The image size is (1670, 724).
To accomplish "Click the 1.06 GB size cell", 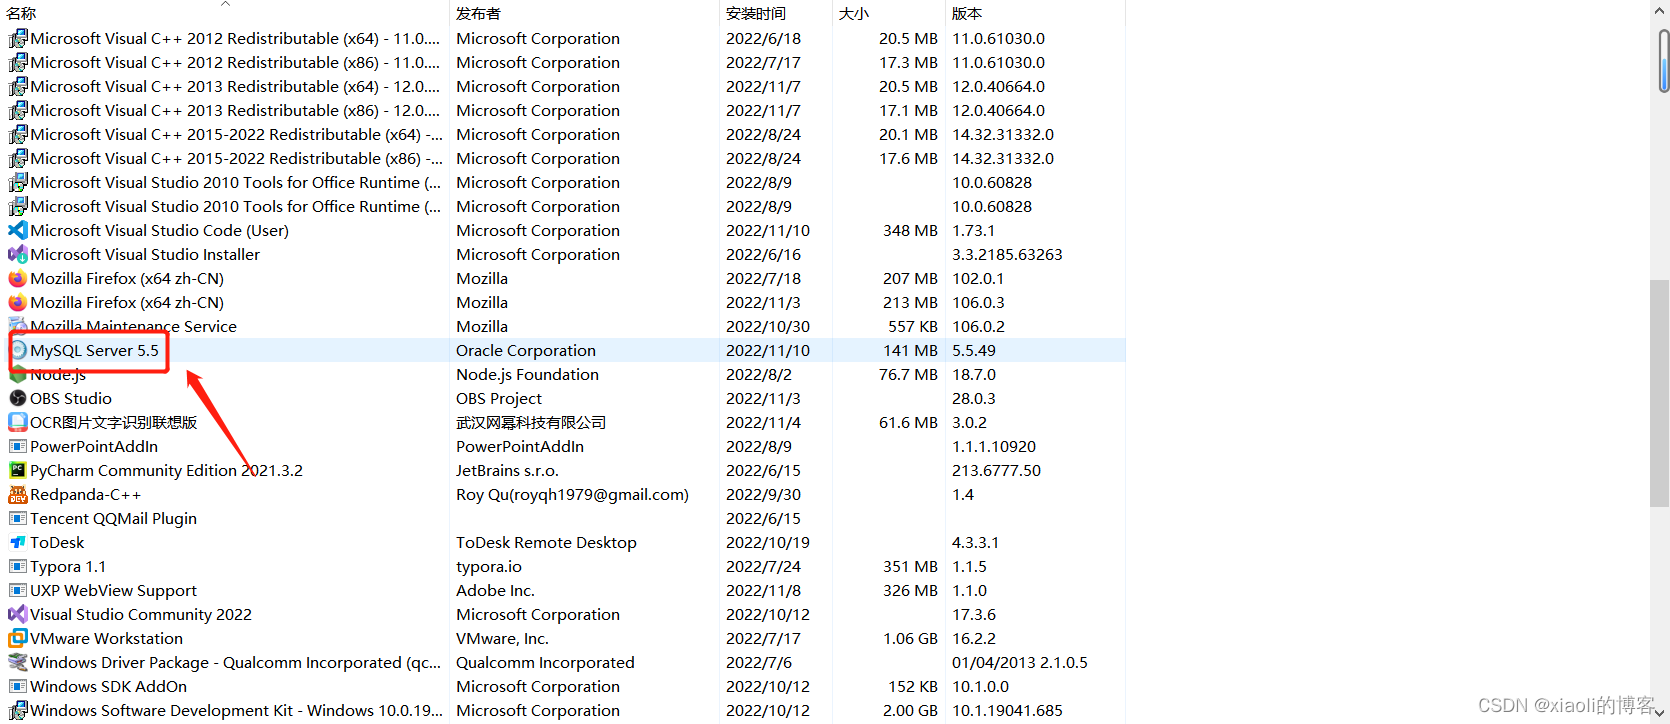I will point(910,639).
